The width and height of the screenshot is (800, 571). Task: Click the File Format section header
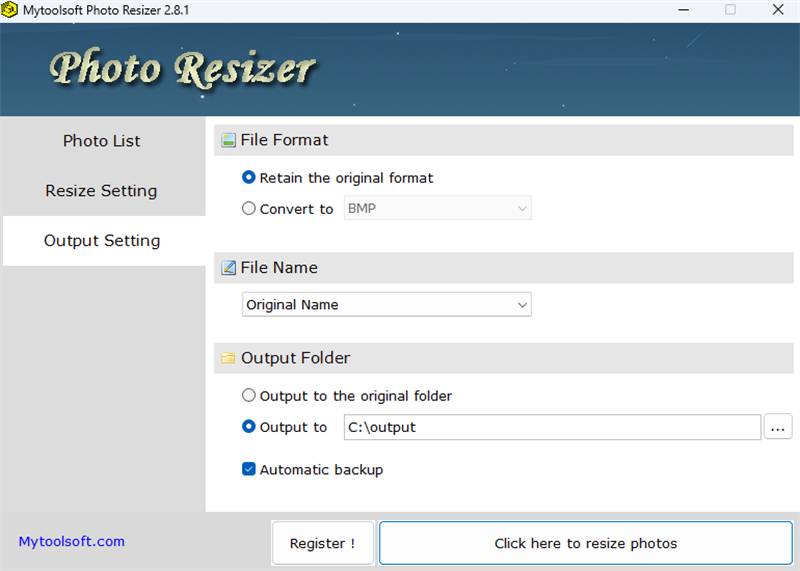point(504,140)
